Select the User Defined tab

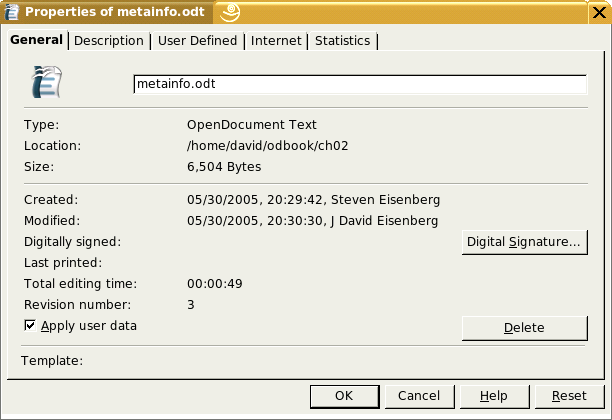[x=197, y=41]
